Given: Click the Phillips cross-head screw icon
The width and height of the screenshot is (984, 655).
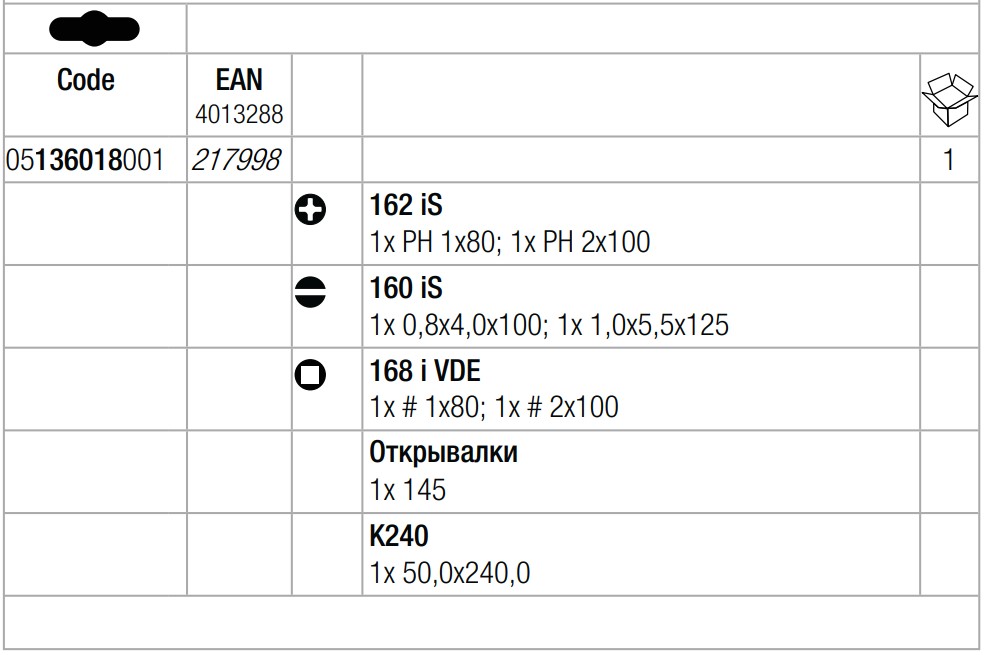Looking at the screenshot, I should [310, 210].
